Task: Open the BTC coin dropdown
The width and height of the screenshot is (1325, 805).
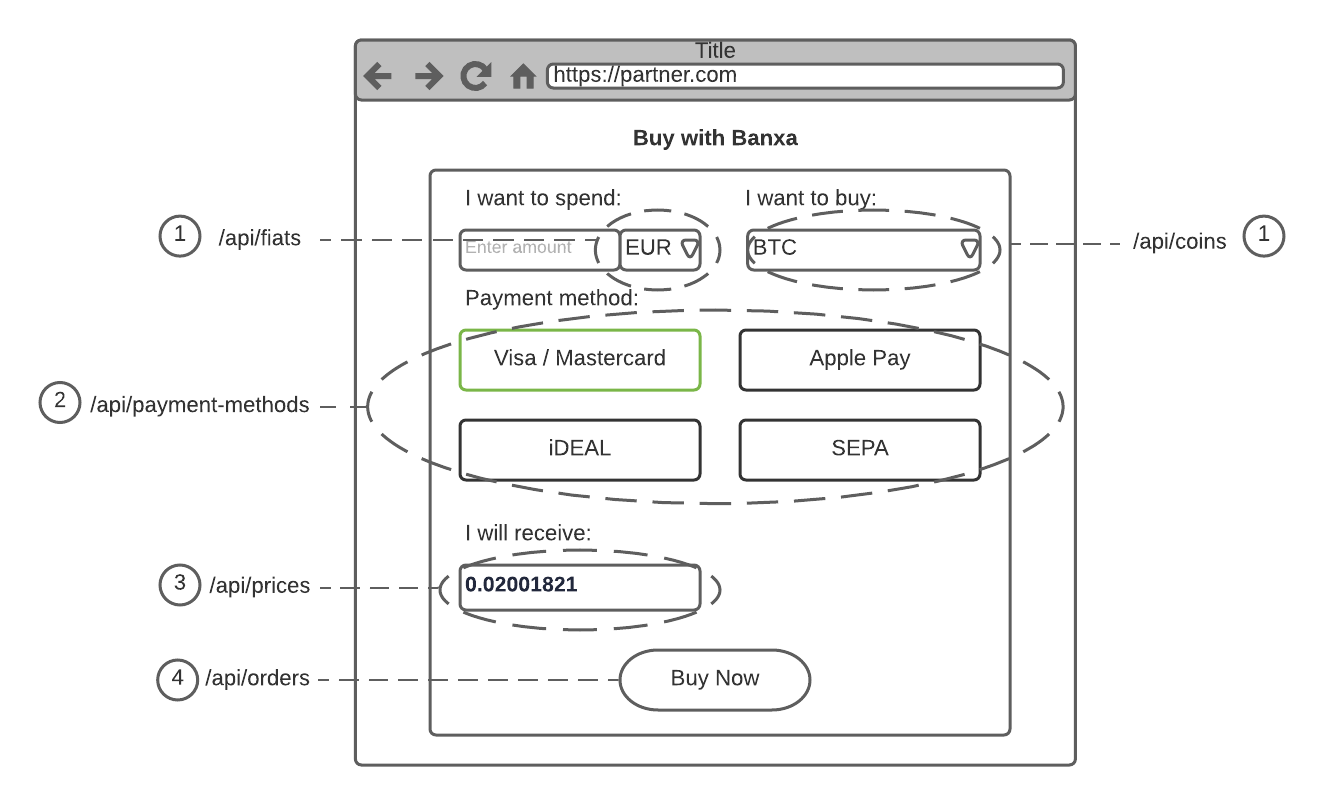Action: pyautogui.click(x=864, y=250)
